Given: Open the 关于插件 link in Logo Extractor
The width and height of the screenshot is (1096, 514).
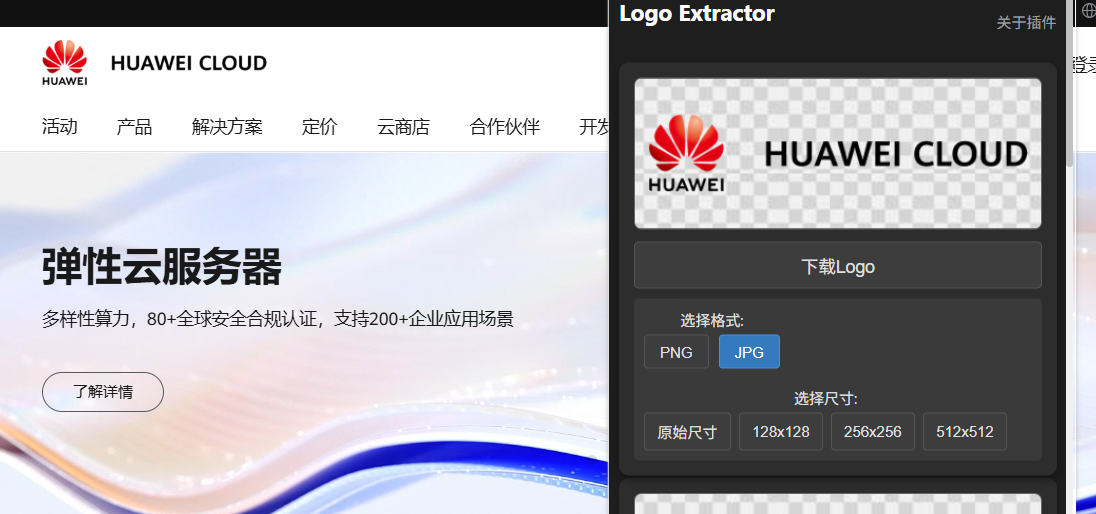Looking at the screenshot, I should point(1025,23).
